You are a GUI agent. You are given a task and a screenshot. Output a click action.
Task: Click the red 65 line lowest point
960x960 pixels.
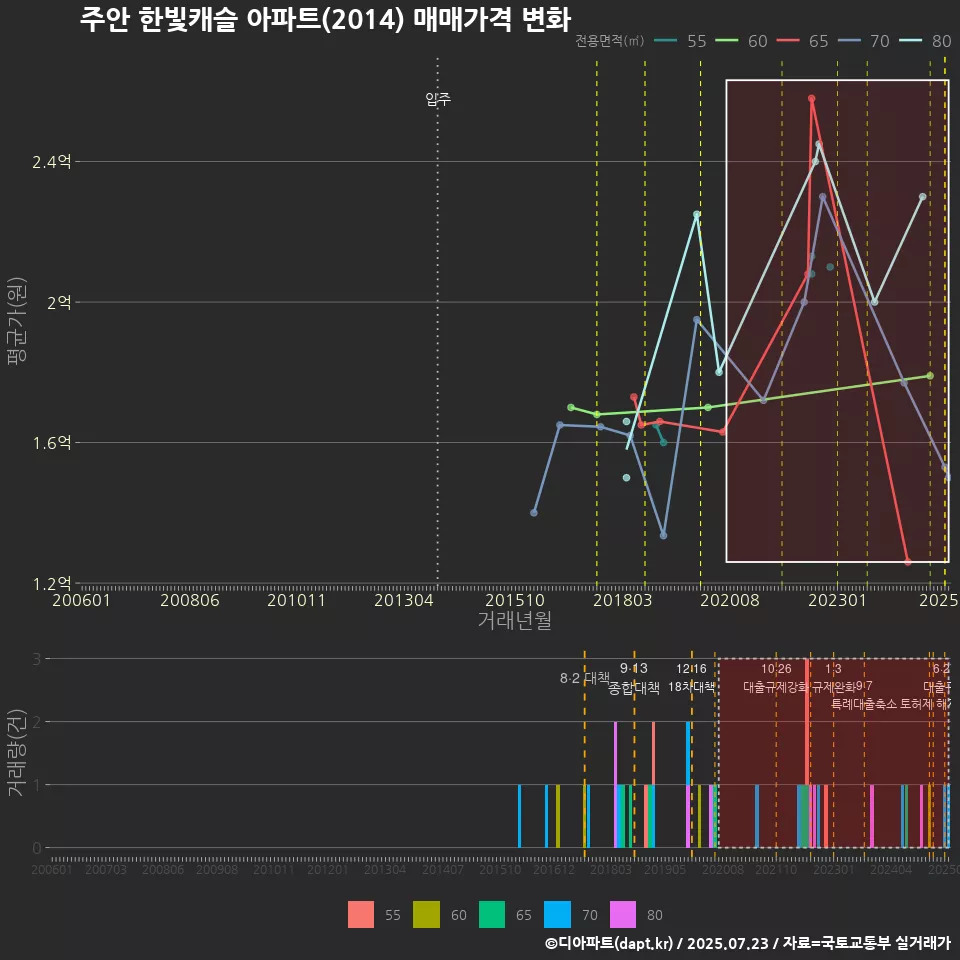[908, 562]
